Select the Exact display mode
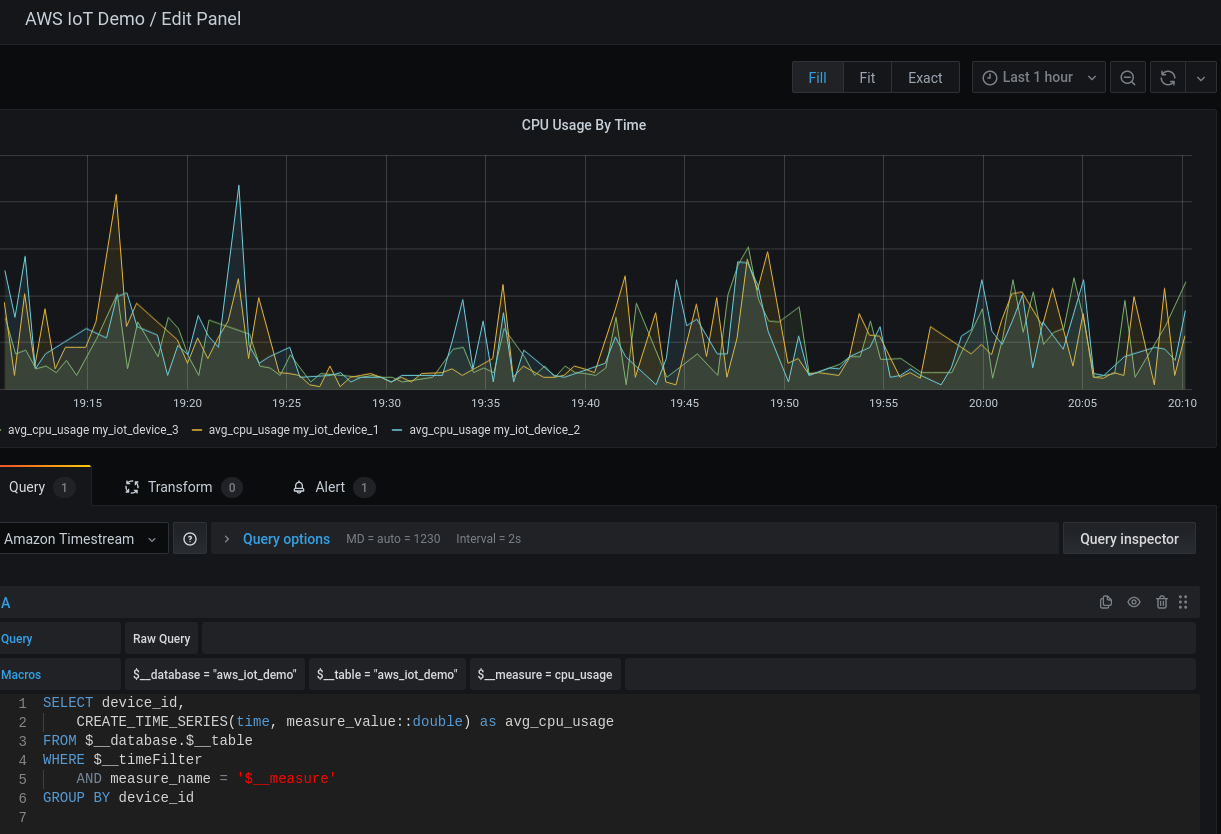 click(x=924, y=77)
